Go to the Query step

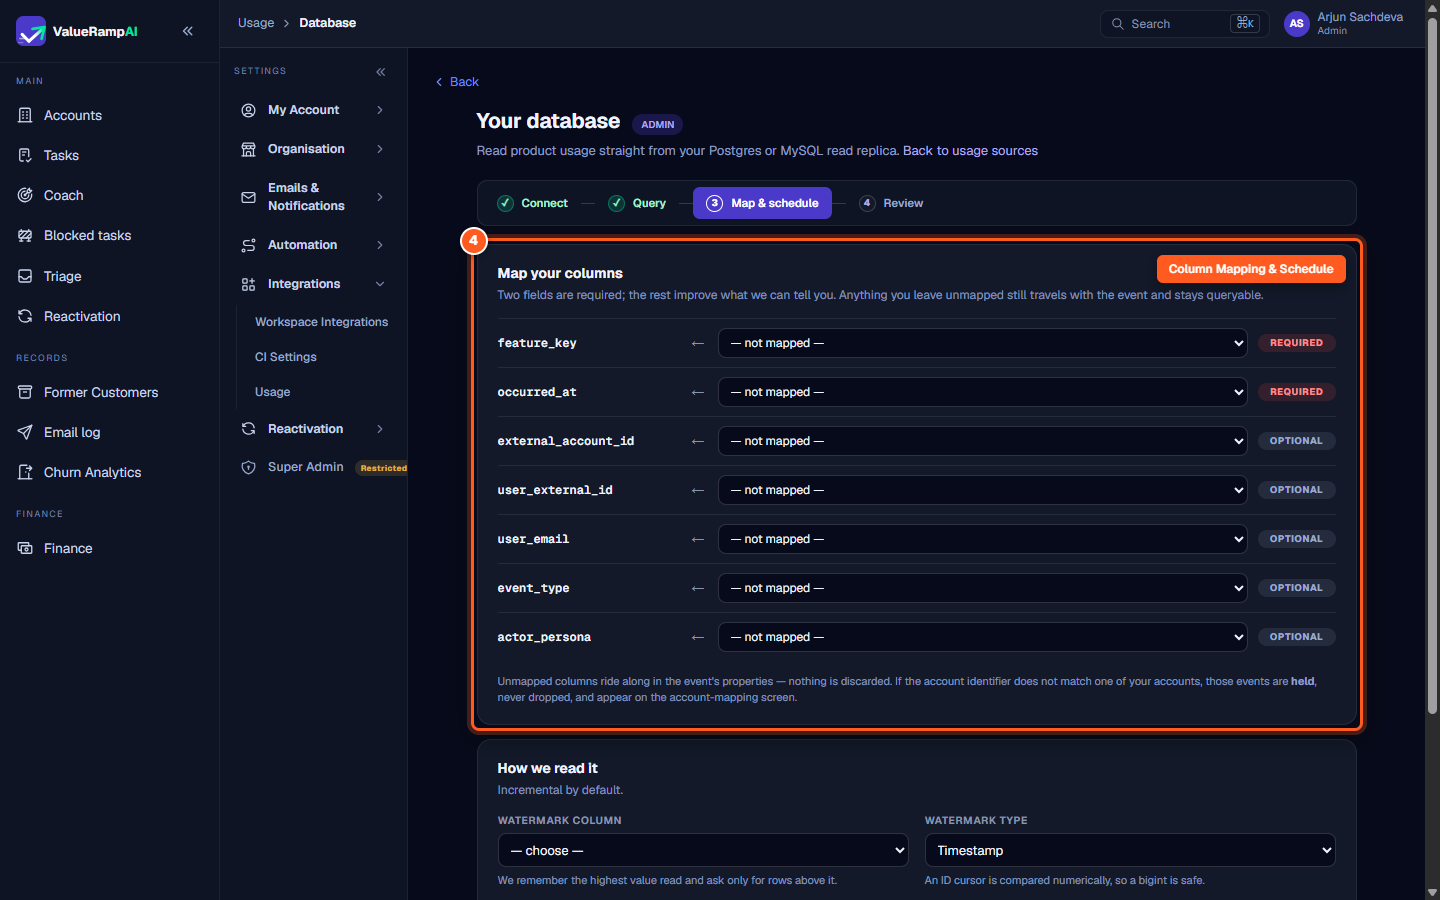click(x=637, y=203)
